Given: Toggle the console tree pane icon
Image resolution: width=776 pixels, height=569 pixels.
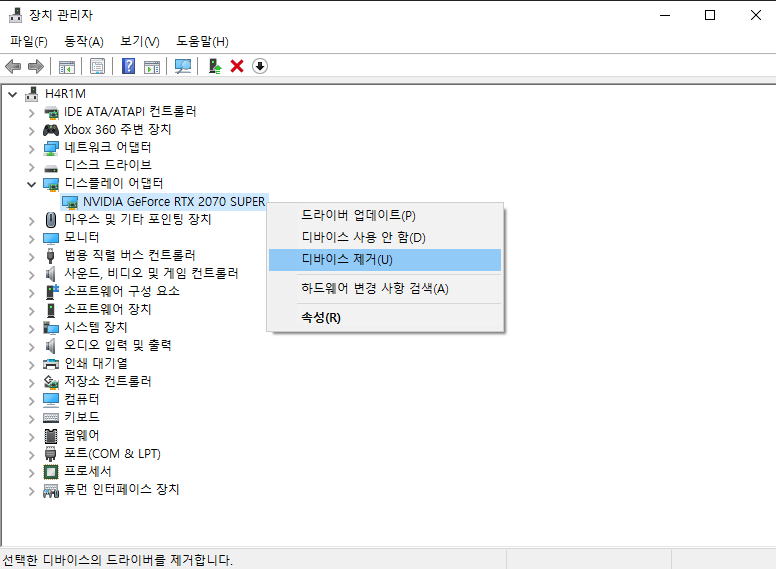Looking at the screenshot, I should tap(67, 66).
